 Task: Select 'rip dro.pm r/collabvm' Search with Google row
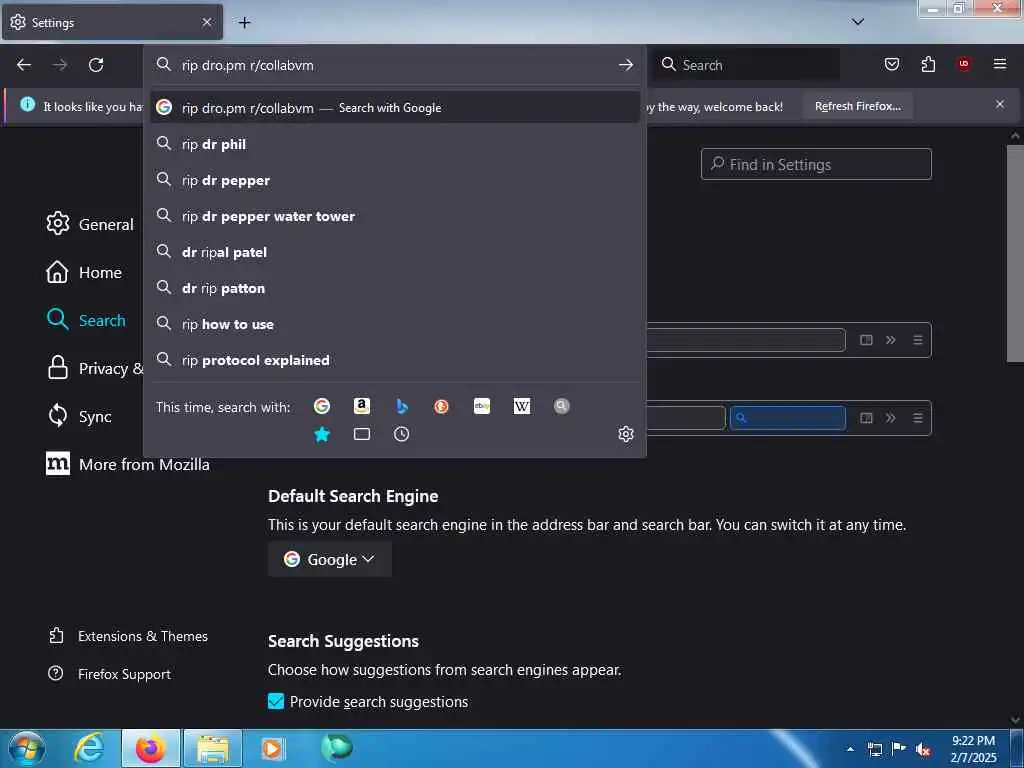click(394, 108)
